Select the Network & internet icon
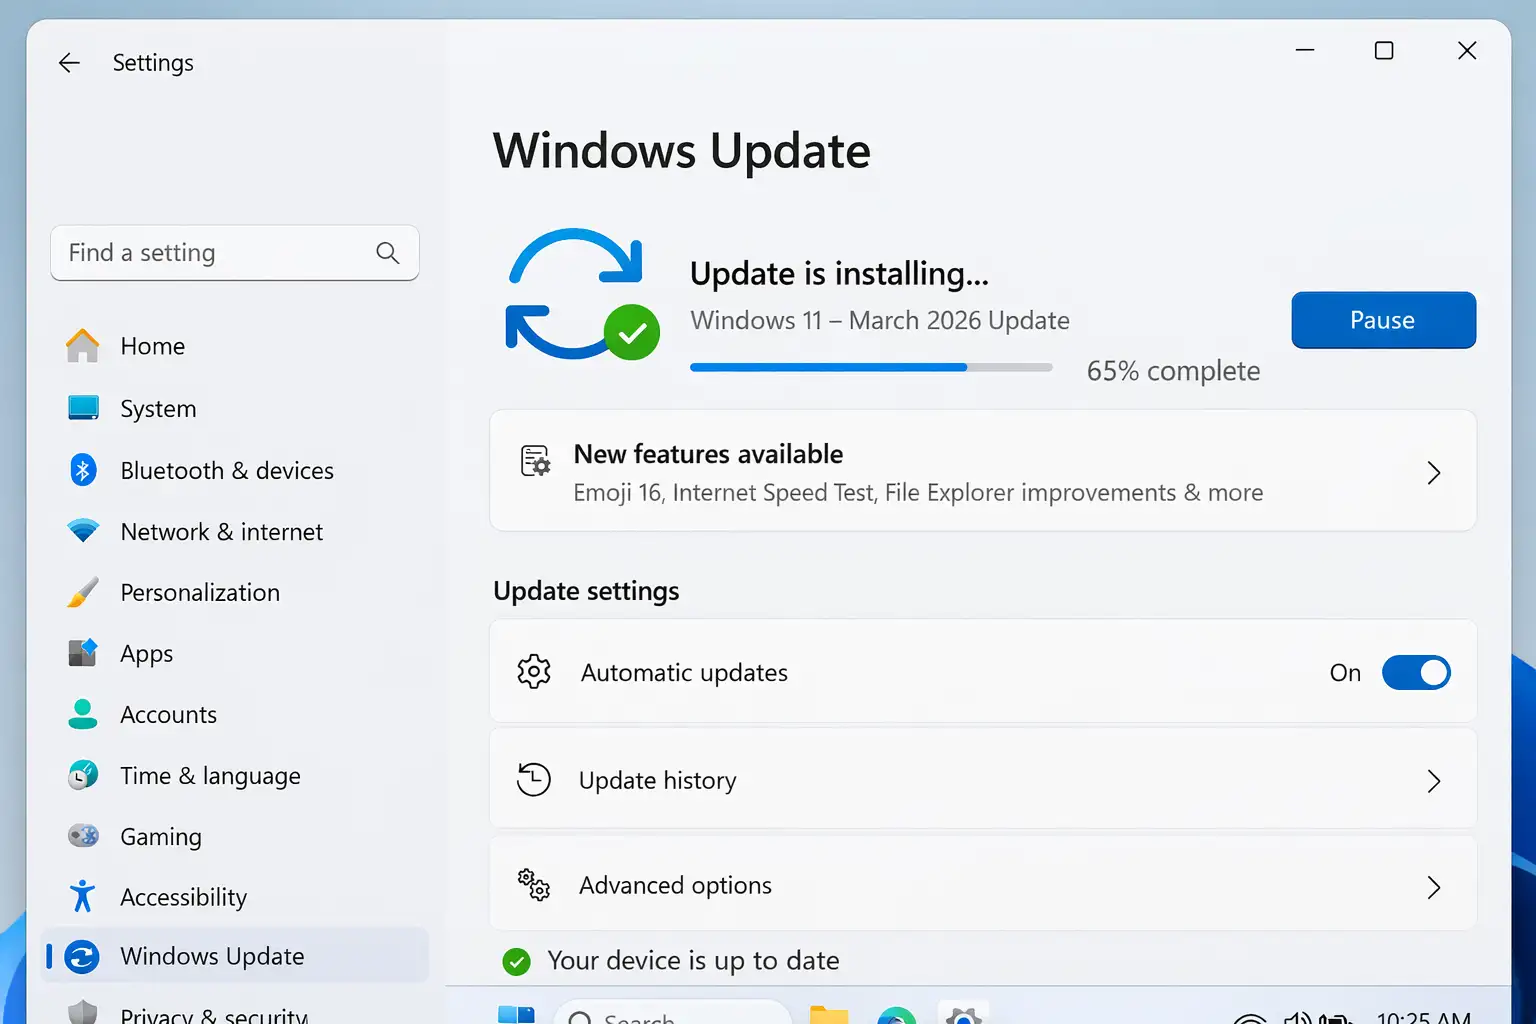Screen dimensions: 1536x1024 (x=84, y=531)
